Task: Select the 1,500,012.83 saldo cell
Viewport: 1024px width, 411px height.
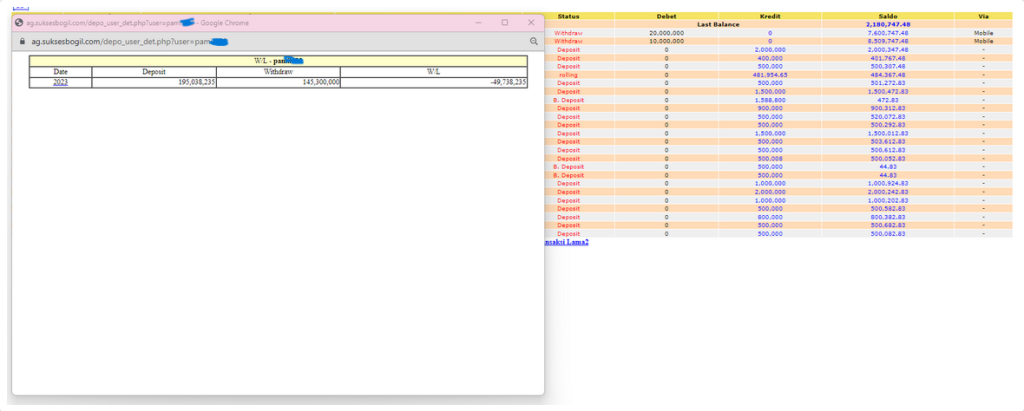Action: (888, 133)
